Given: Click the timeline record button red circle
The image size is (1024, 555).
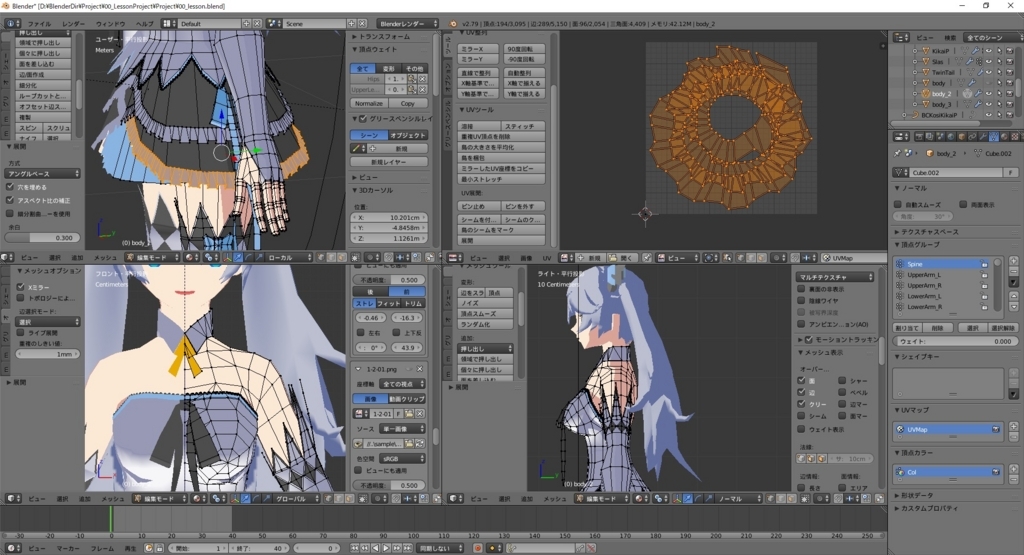Looking at the screenshot, I should [x=477, y=548].
